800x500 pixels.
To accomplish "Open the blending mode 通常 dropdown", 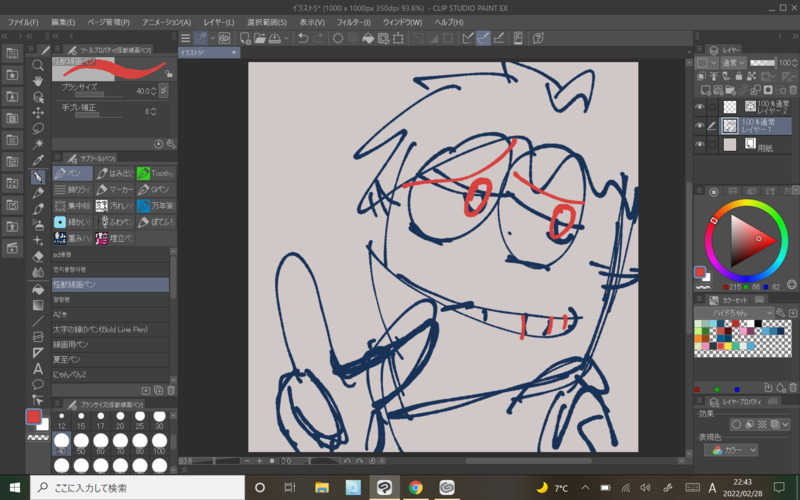I will [734, 63].
